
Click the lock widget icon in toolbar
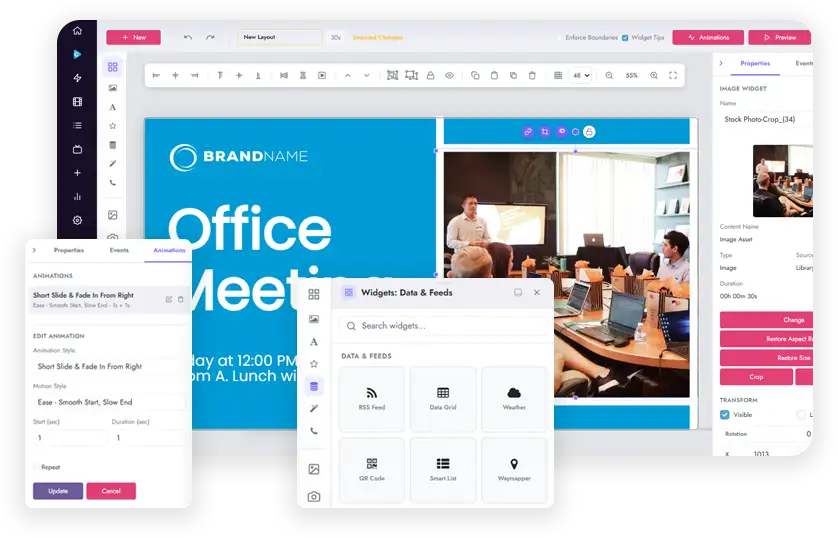pos(430,76)
